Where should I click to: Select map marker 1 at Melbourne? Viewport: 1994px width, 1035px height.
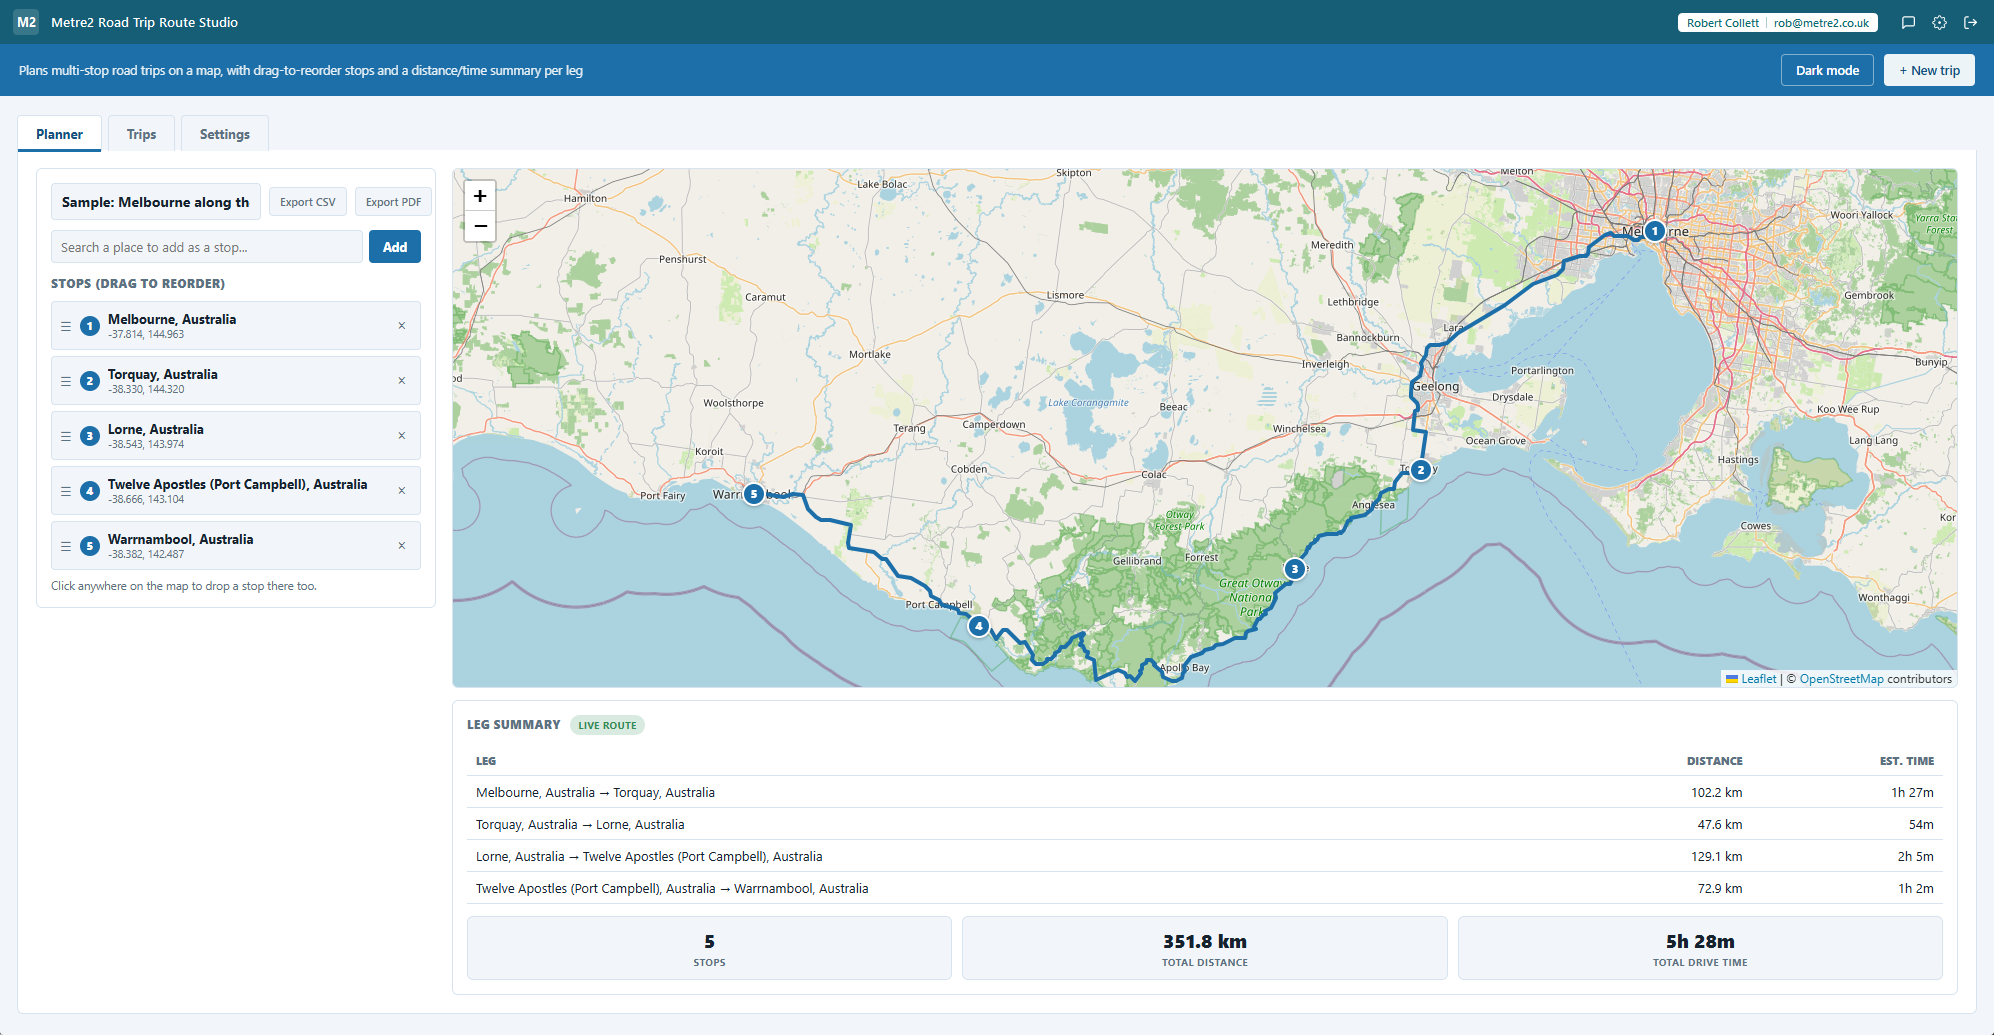click(x=1655, y=231)
